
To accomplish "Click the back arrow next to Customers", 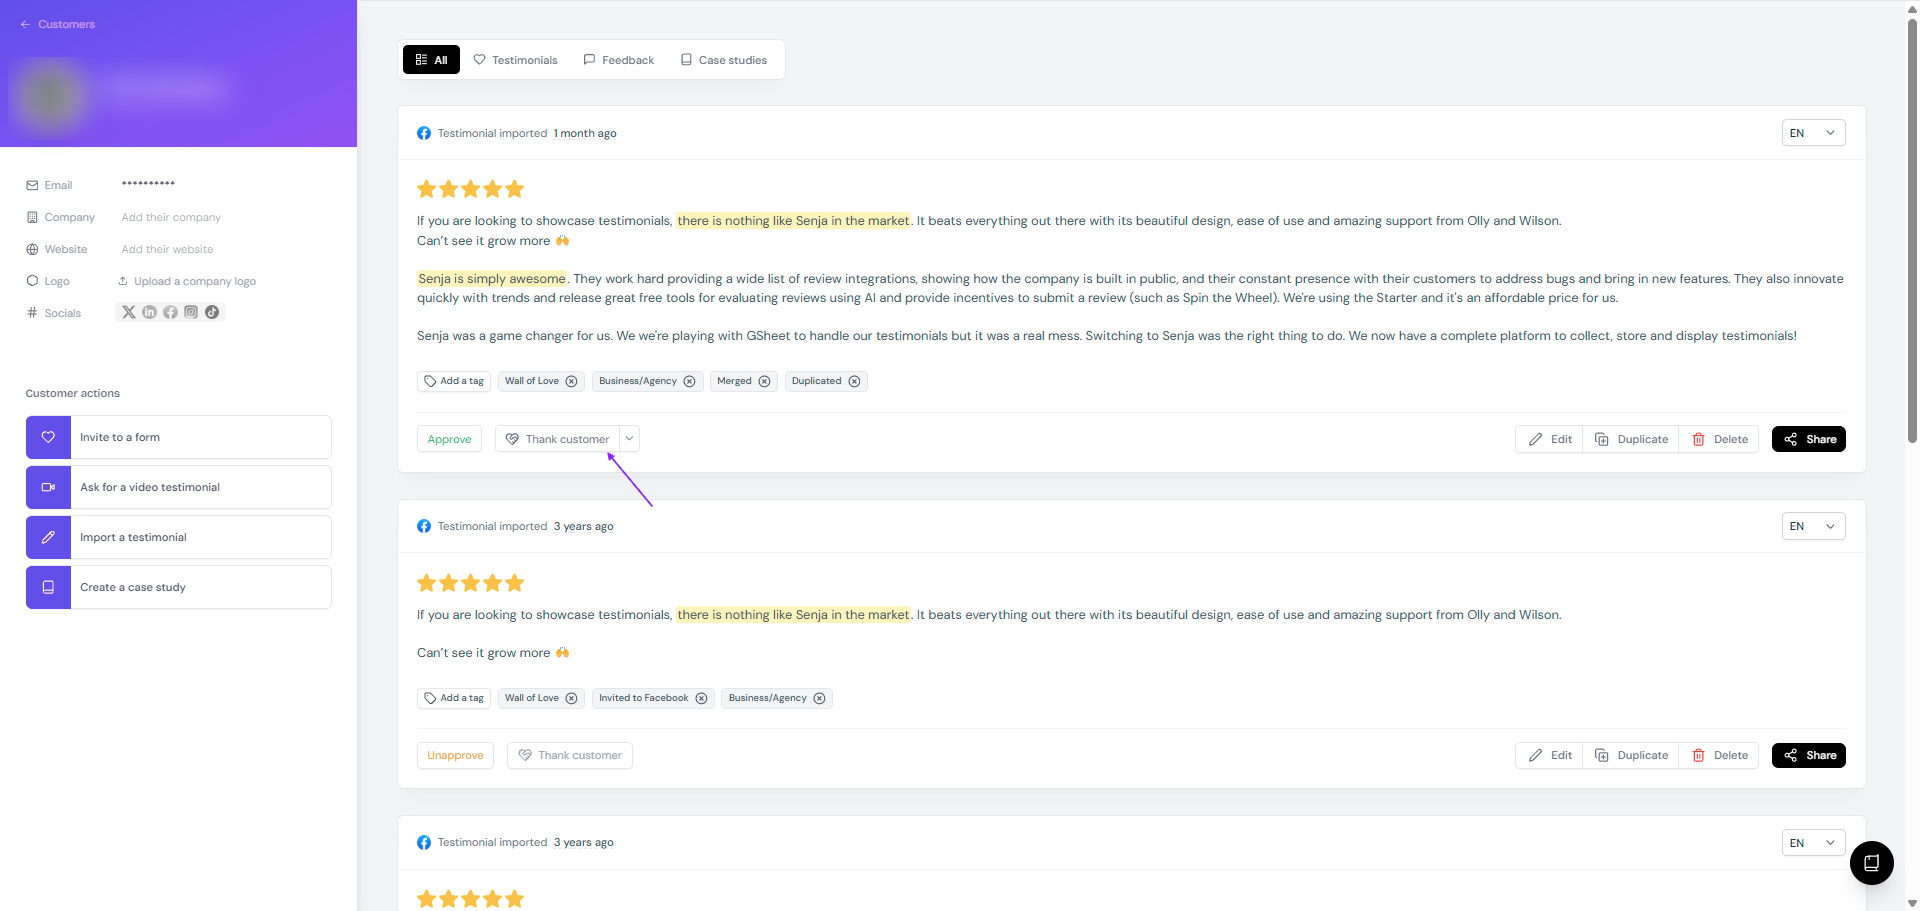I will pos(25,24).
